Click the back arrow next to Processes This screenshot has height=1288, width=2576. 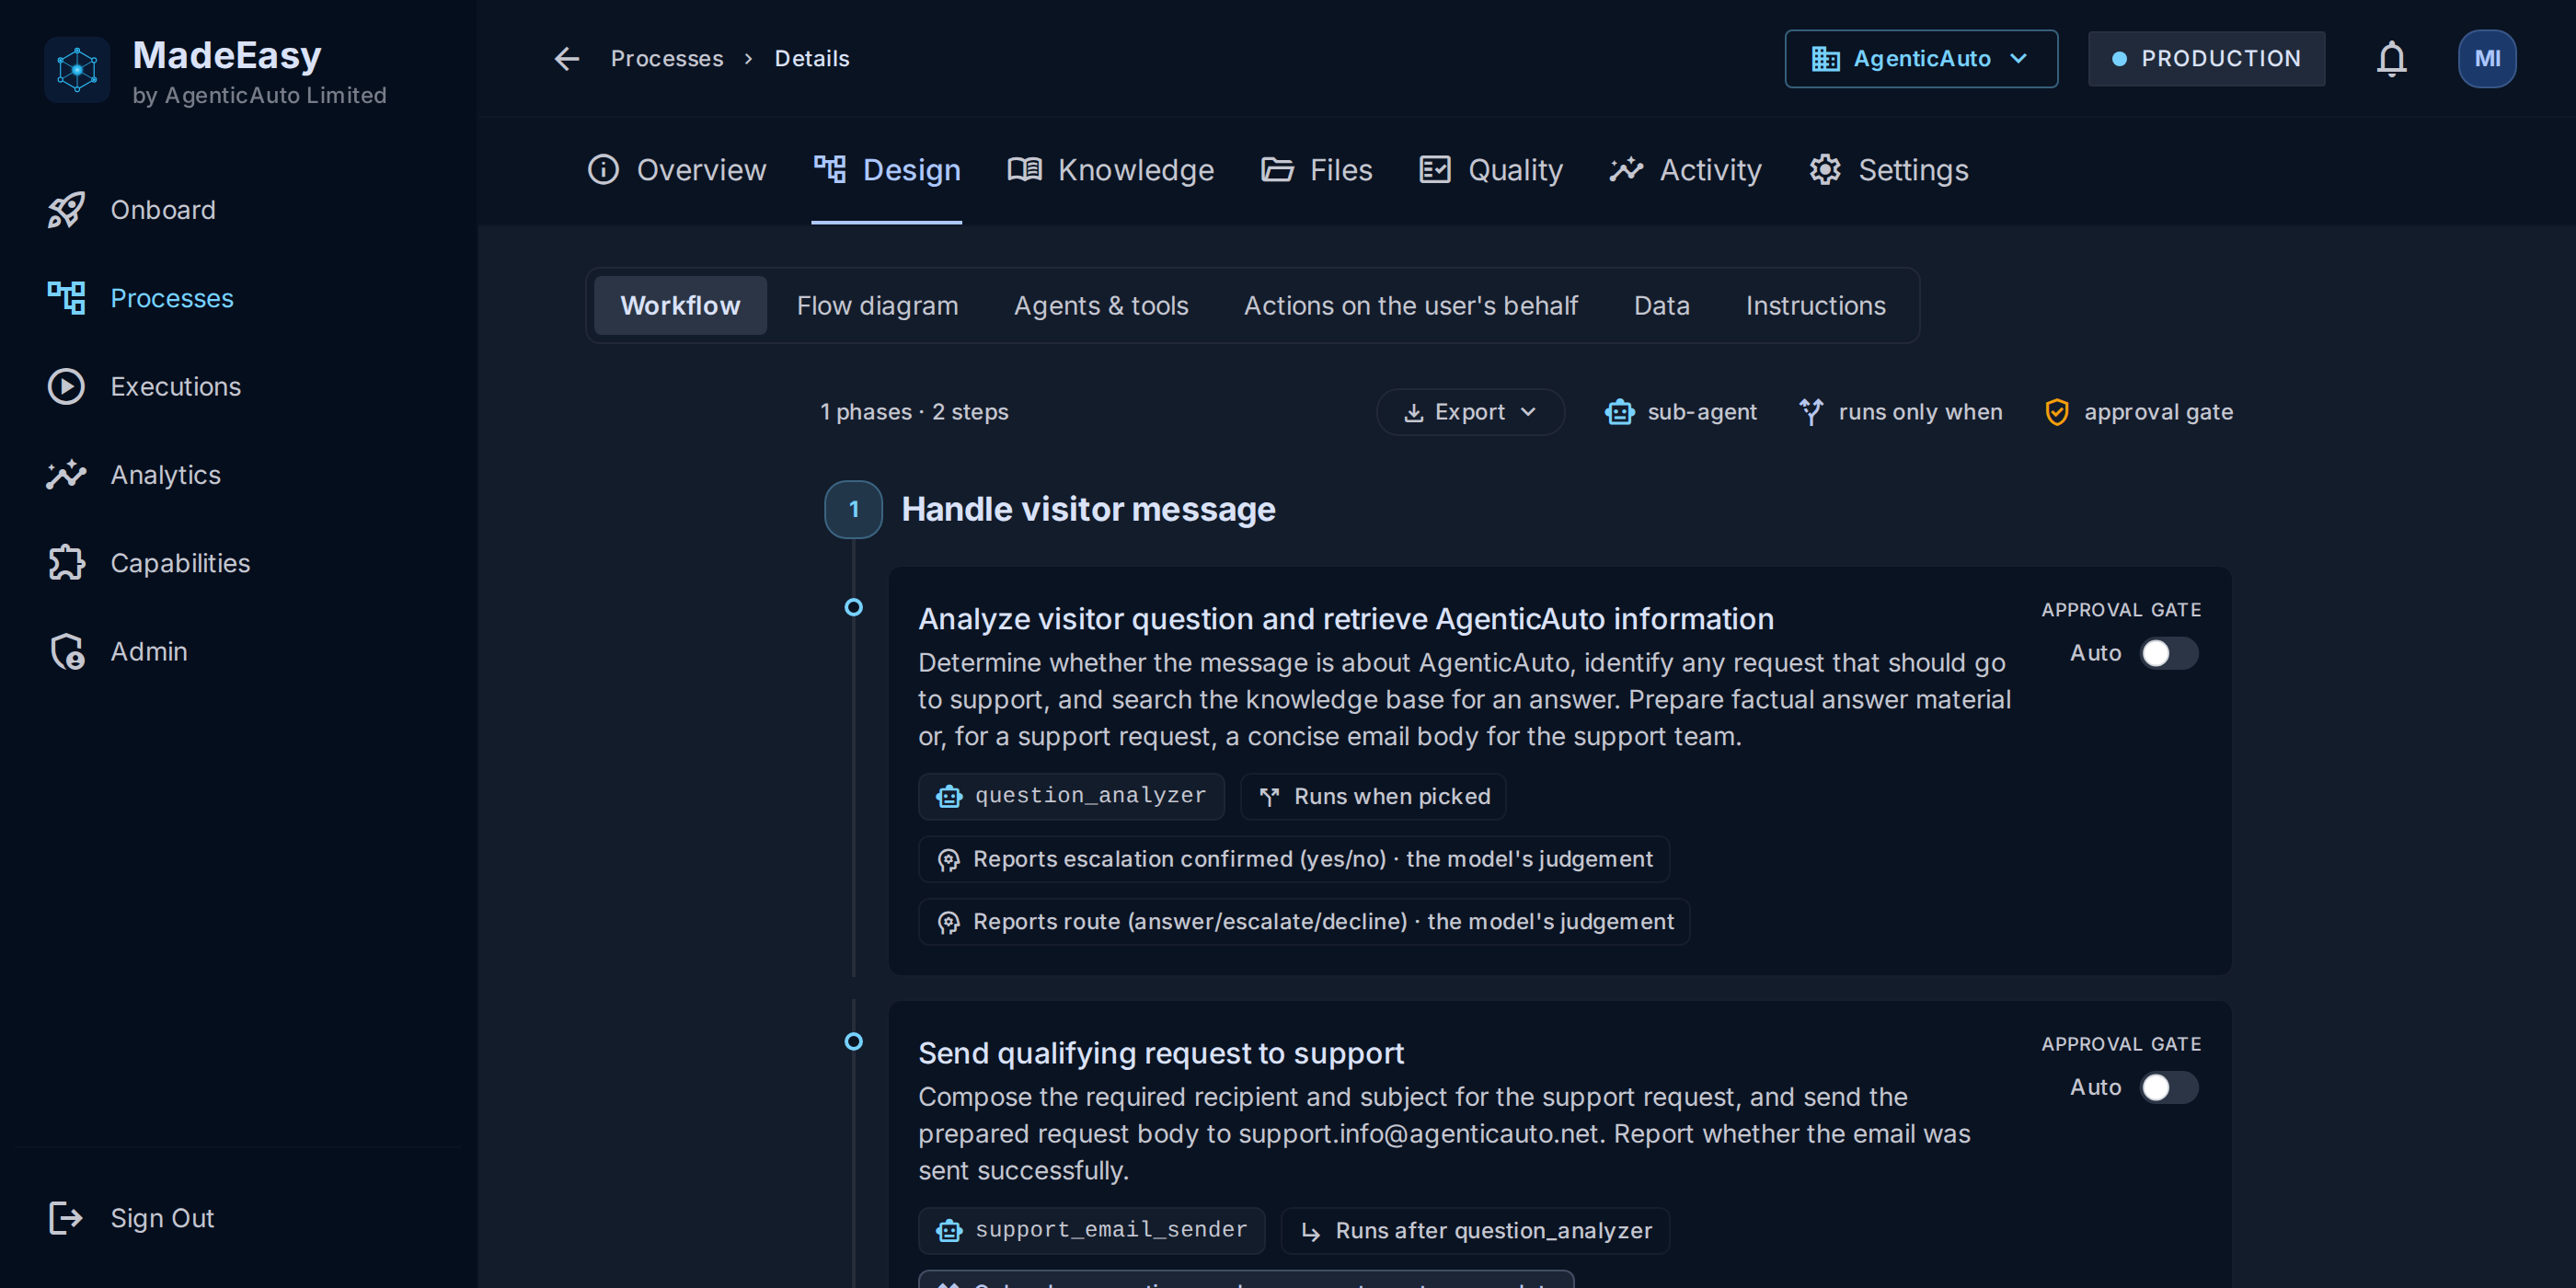click(567, 59)
